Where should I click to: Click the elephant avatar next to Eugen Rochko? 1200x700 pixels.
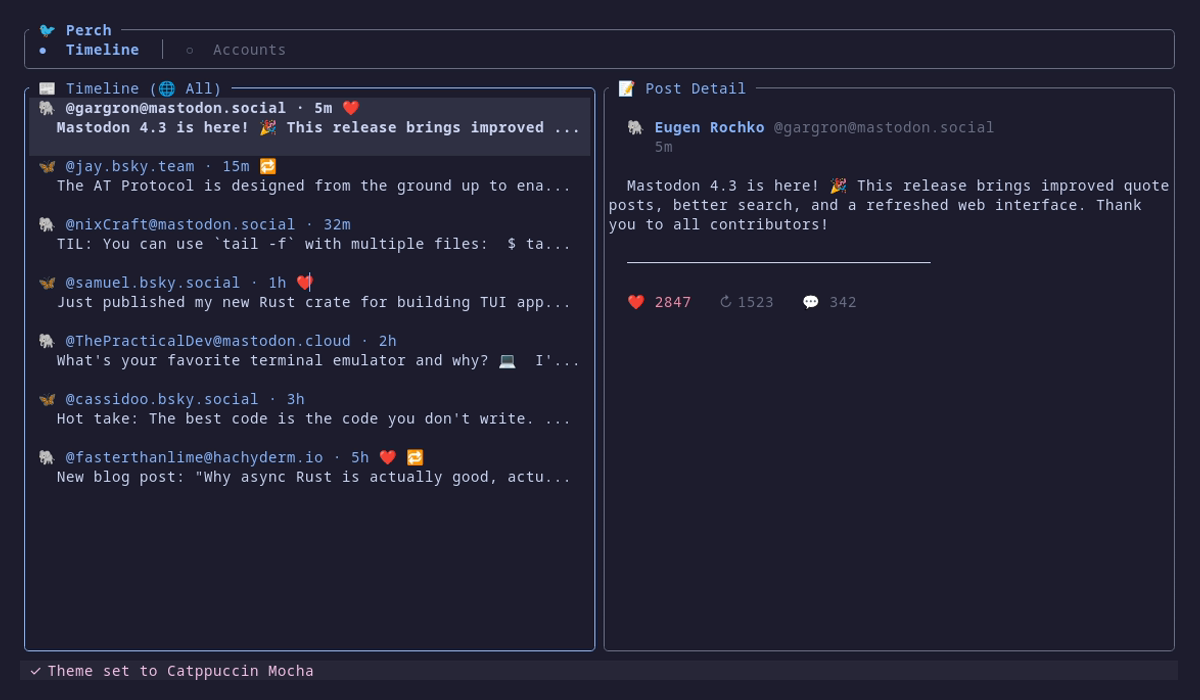pos(635,127)
